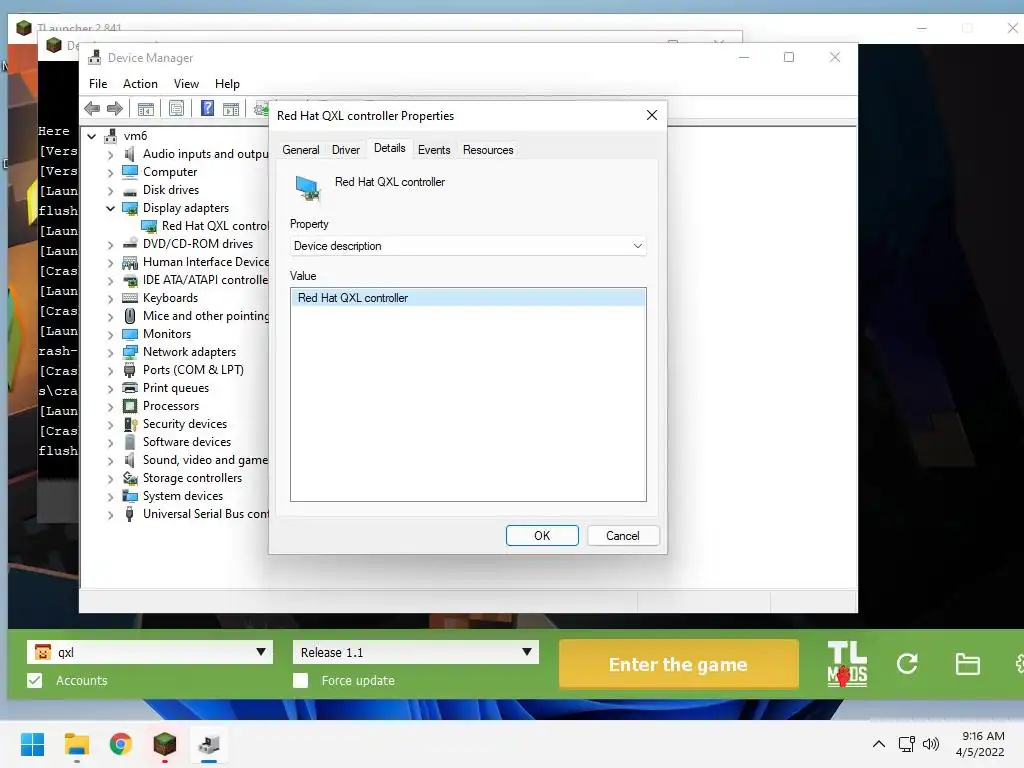Click the Device Manager taskbar icon
The height and width of the screenshot is (768, 1024).
point(209,744)
